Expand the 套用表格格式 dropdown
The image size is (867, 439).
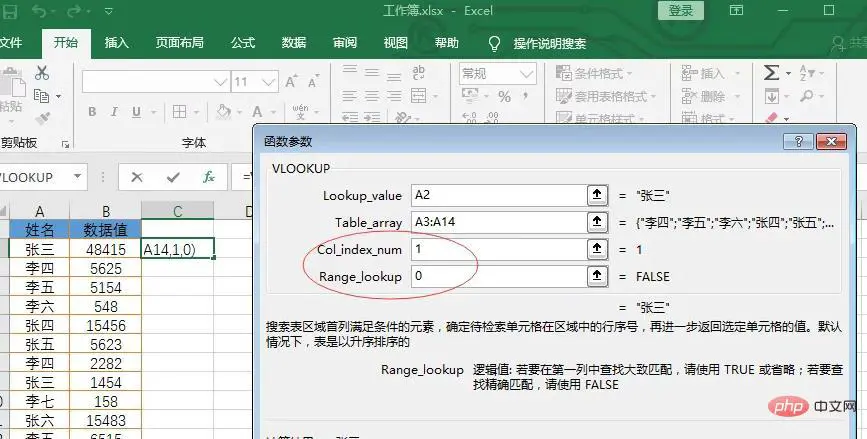point(654,96)
